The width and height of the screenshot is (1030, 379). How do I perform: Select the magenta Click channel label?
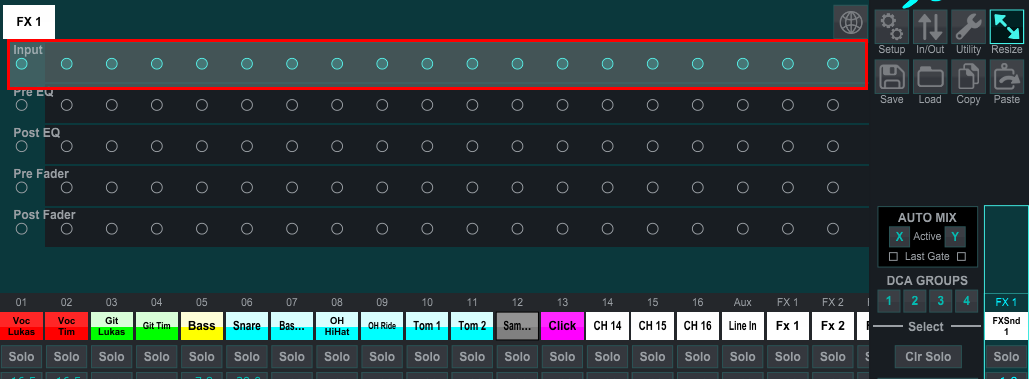coord(562,326)
